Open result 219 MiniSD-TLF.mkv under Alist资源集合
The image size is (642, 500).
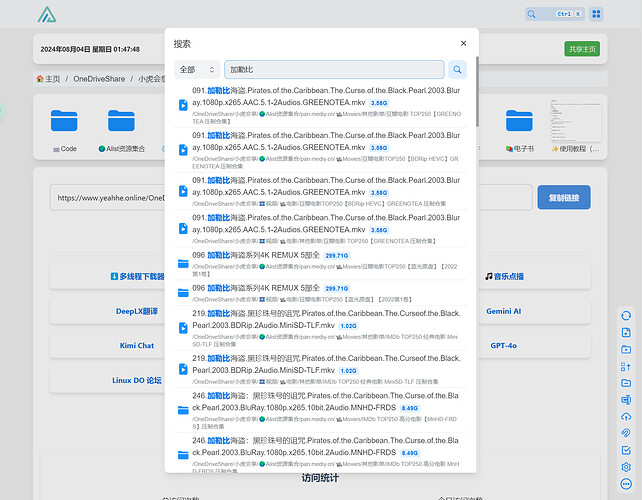click(x=320, y=328)
